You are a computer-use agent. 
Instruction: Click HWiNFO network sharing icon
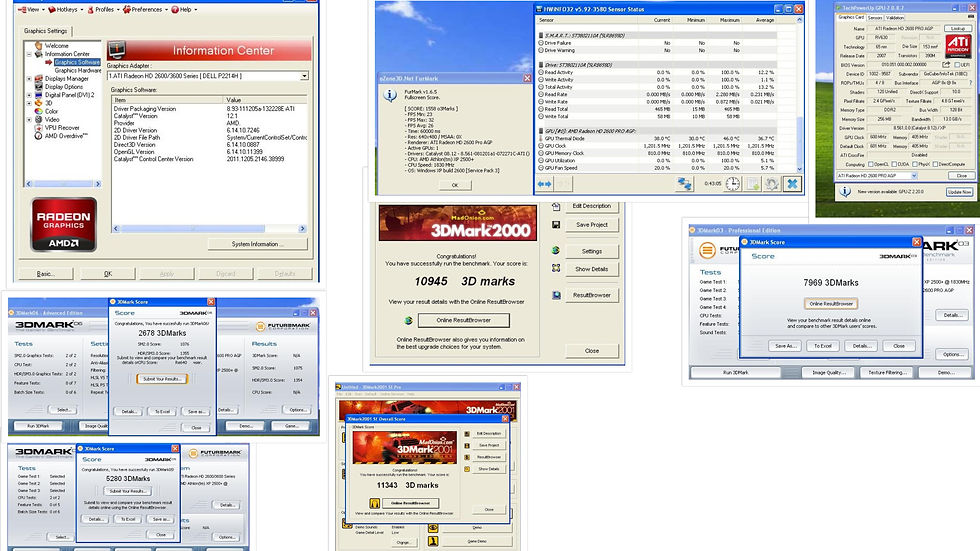pyautogui.click(x=684, y=184)
